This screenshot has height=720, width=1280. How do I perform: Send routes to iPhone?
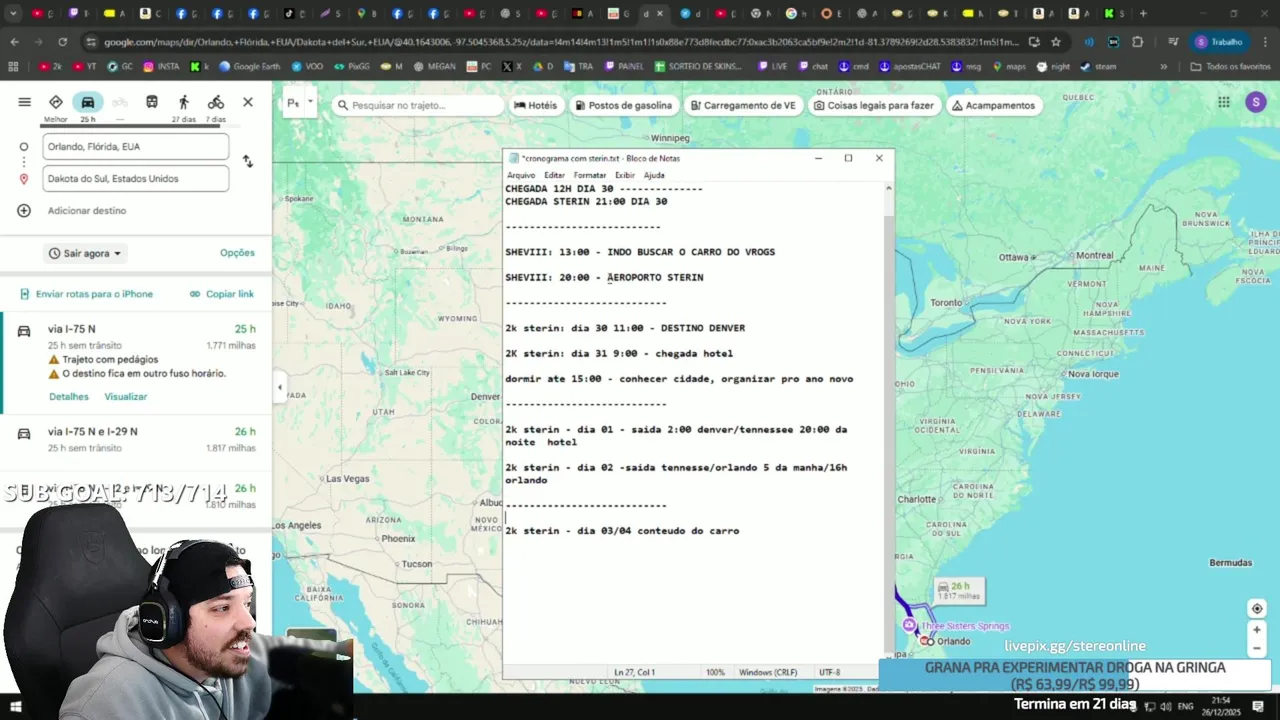tap(86, 294)
